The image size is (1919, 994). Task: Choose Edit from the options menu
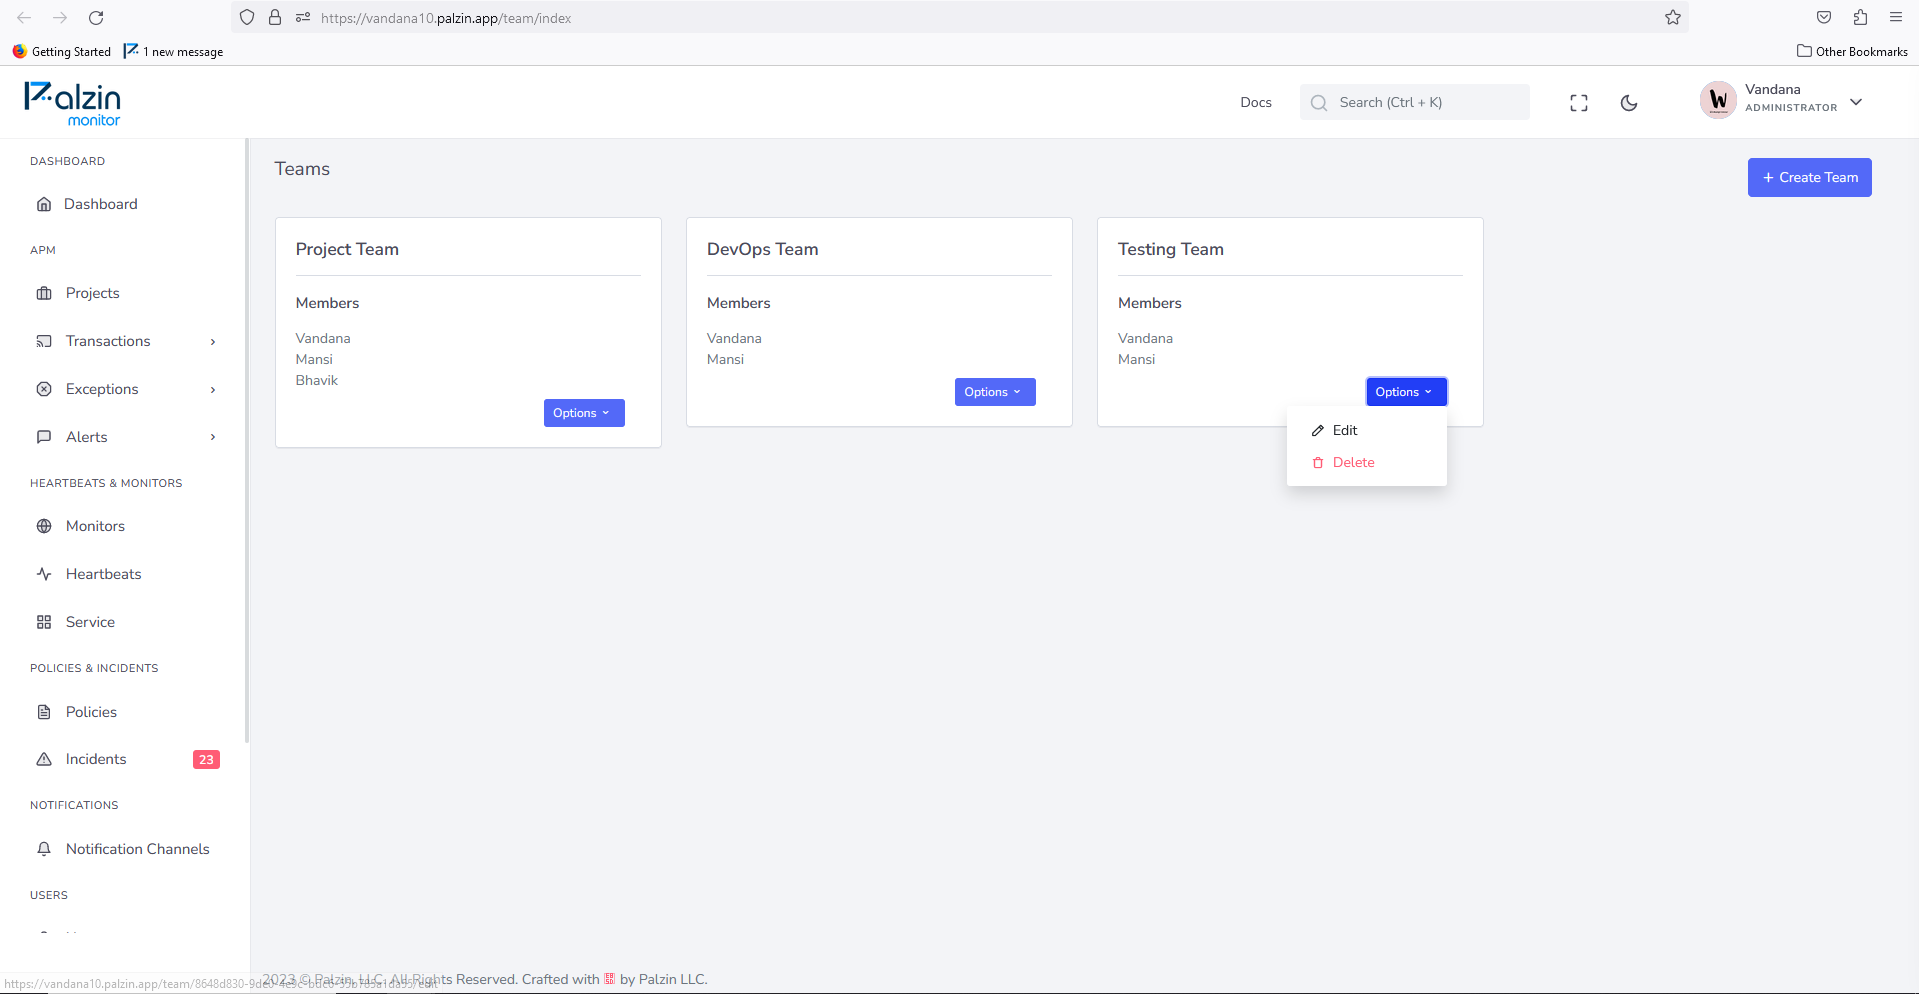coord(1366,430)
